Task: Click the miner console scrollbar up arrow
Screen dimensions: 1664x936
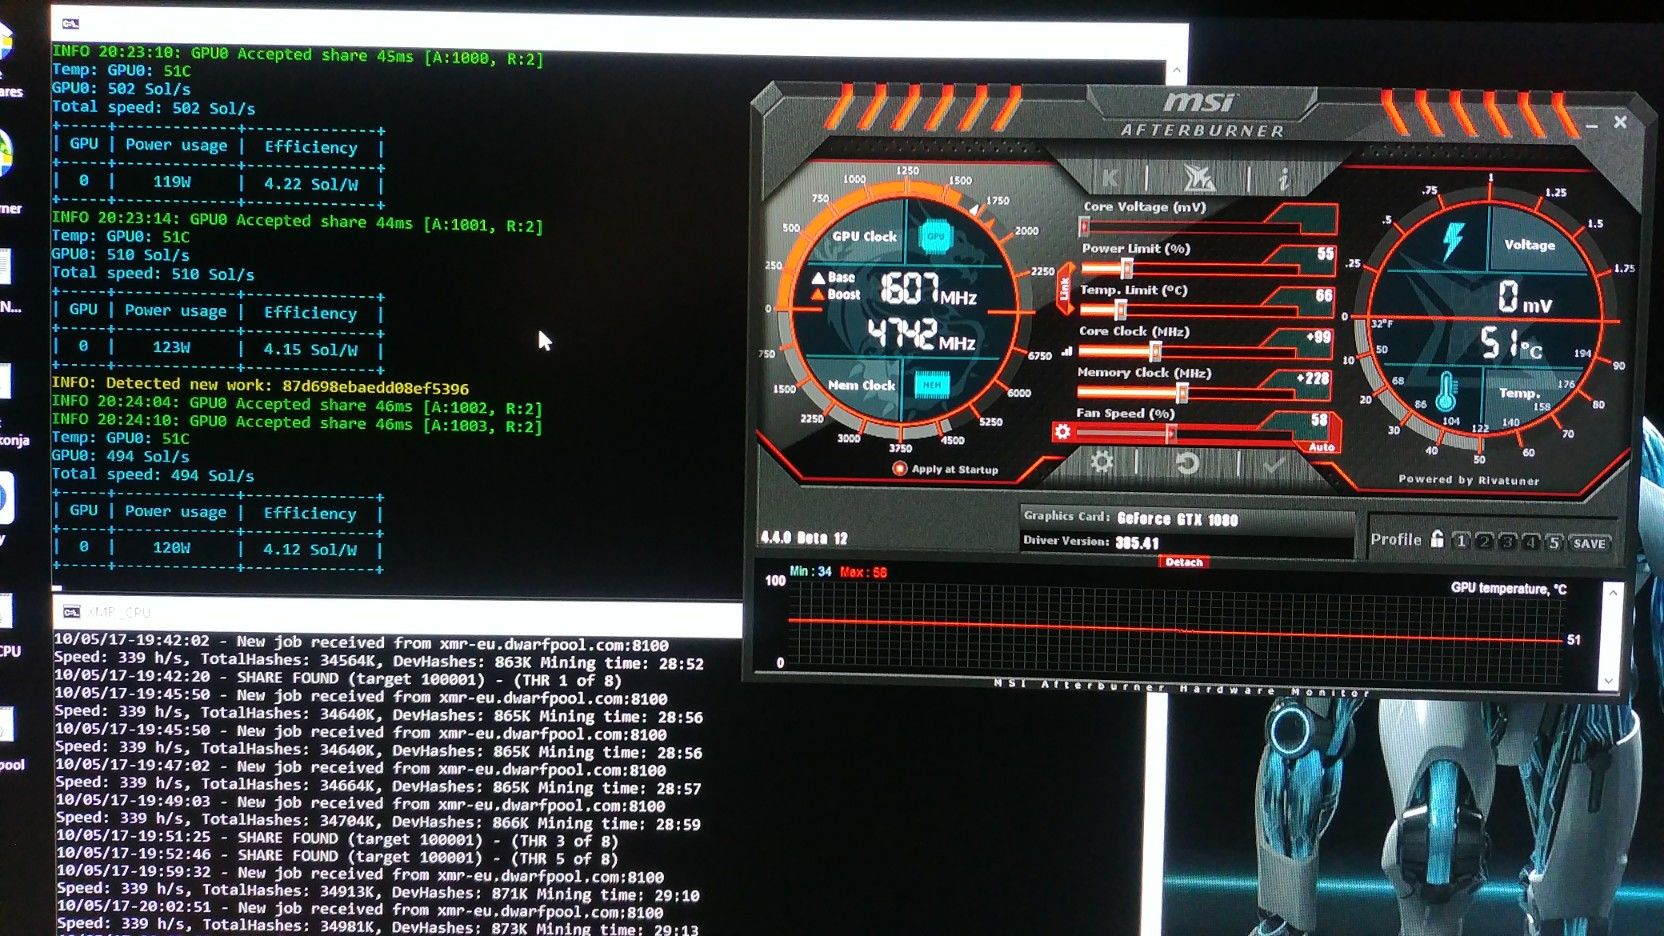Action: (1177, 71)
